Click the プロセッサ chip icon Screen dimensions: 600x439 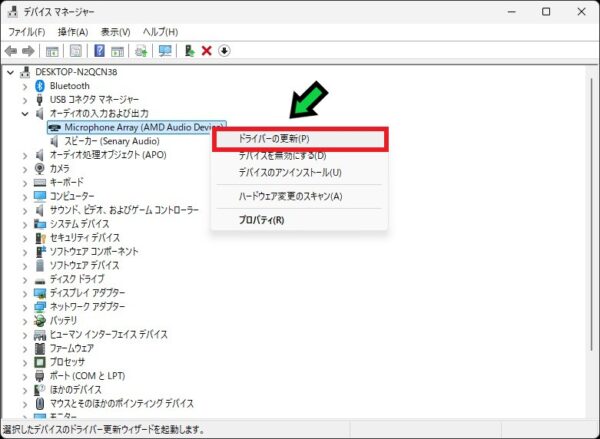click(x=40, y=362)
